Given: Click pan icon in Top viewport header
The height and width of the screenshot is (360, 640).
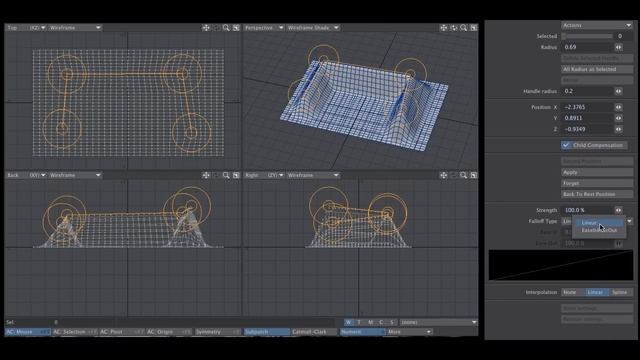Looking at the screenshot, I should pyautogui.click(x=206, y=28).
